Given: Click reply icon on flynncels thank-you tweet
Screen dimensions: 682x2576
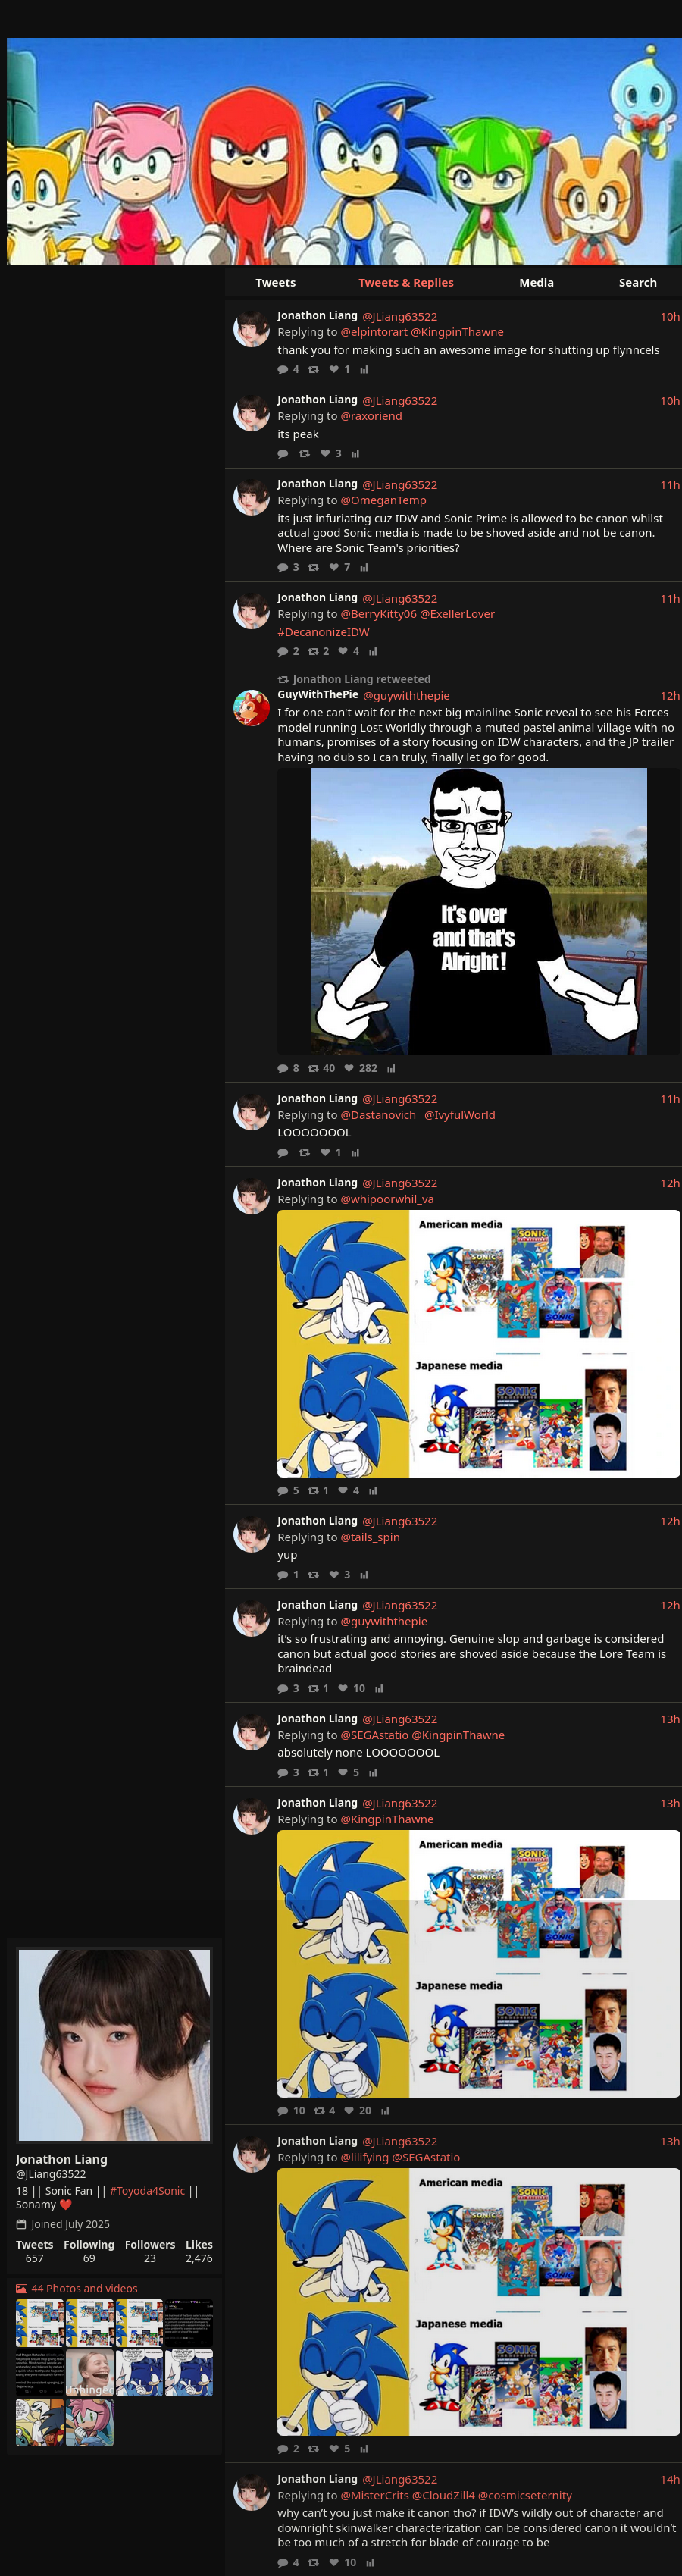Looking at the screenshot, I should (x=283, y=370).
